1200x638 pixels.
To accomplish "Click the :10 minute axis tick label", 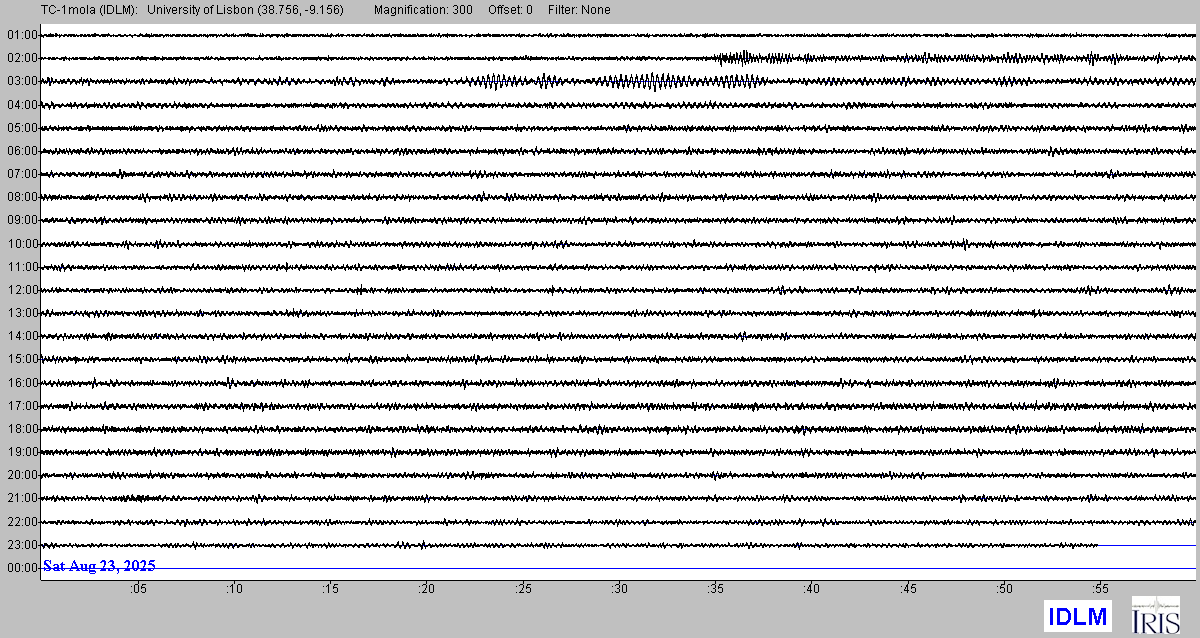I will [234, 589].
